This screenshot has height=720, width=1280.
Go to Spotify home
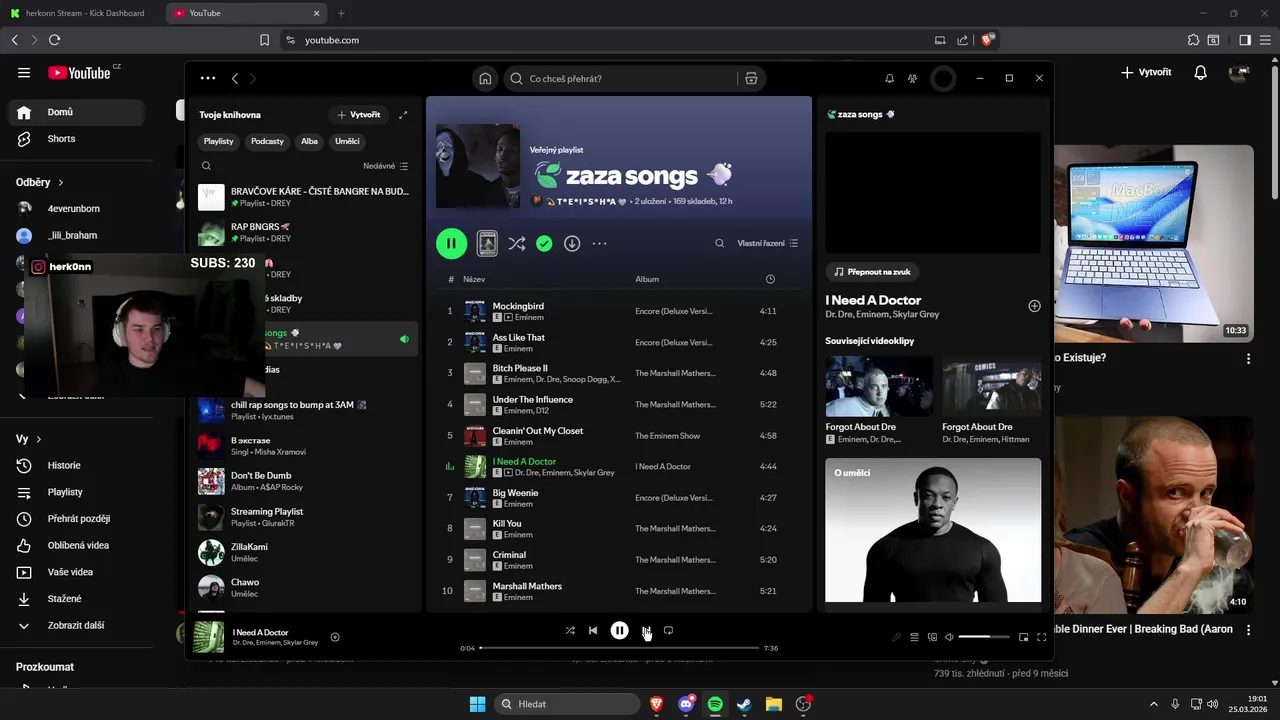(485, 78)
